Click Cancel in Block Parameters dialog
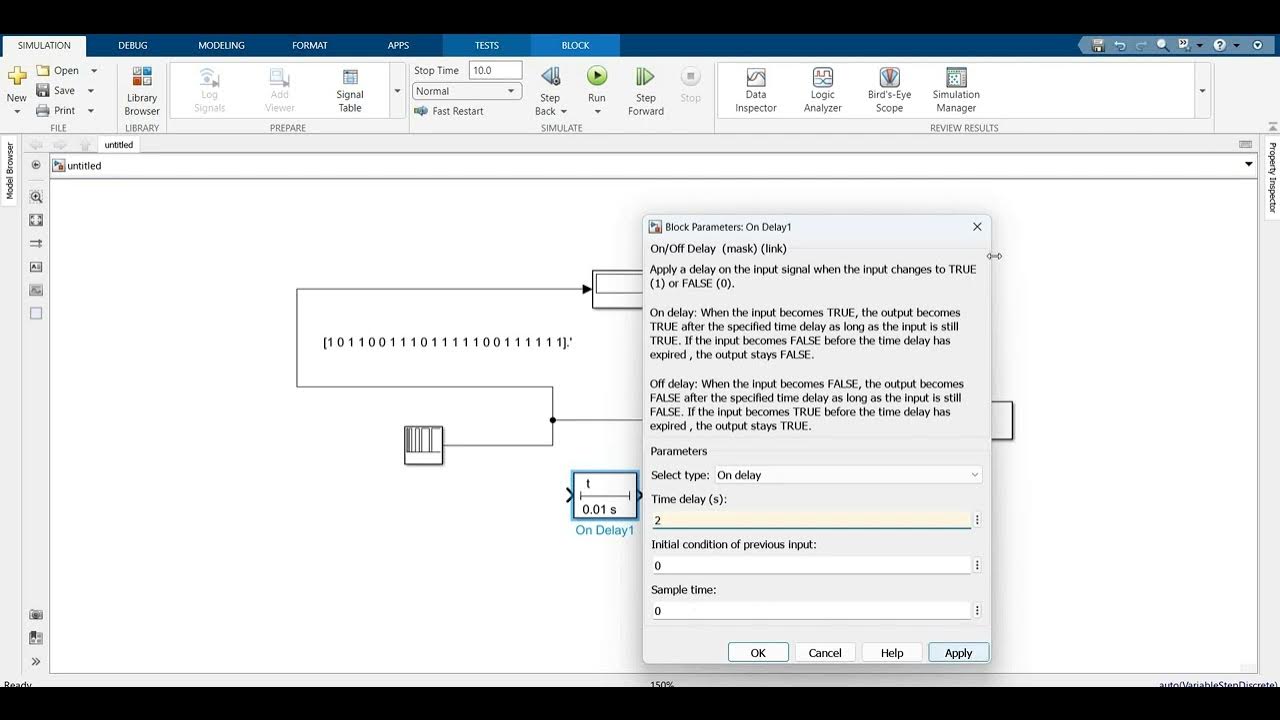 pyautogui.click(x=825, y=652)
